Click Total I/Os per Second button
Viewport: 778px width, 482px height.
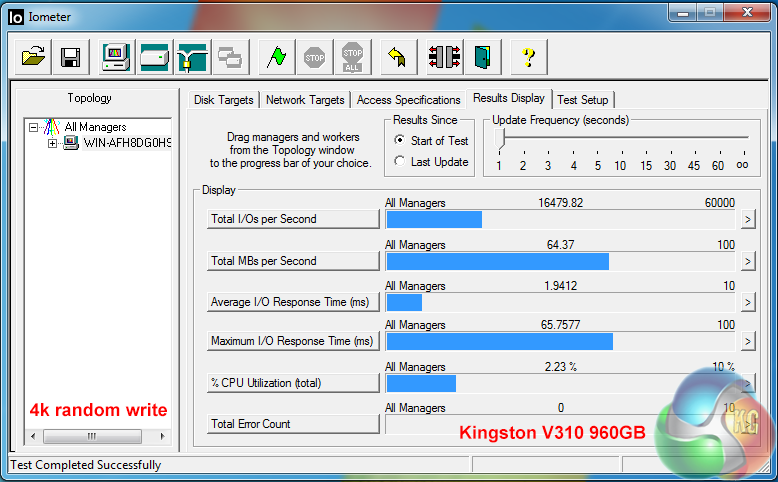[293, 219]
